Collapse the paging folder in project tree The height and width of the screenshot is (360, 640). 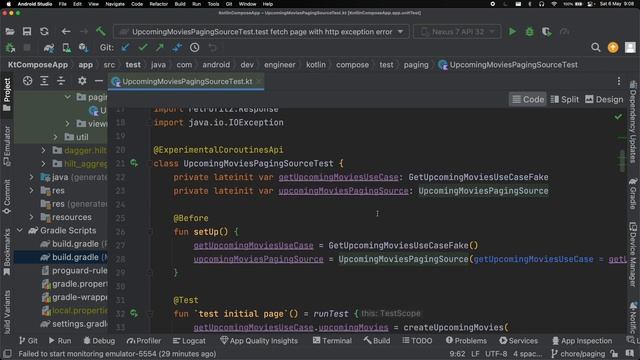pos(67,97)
